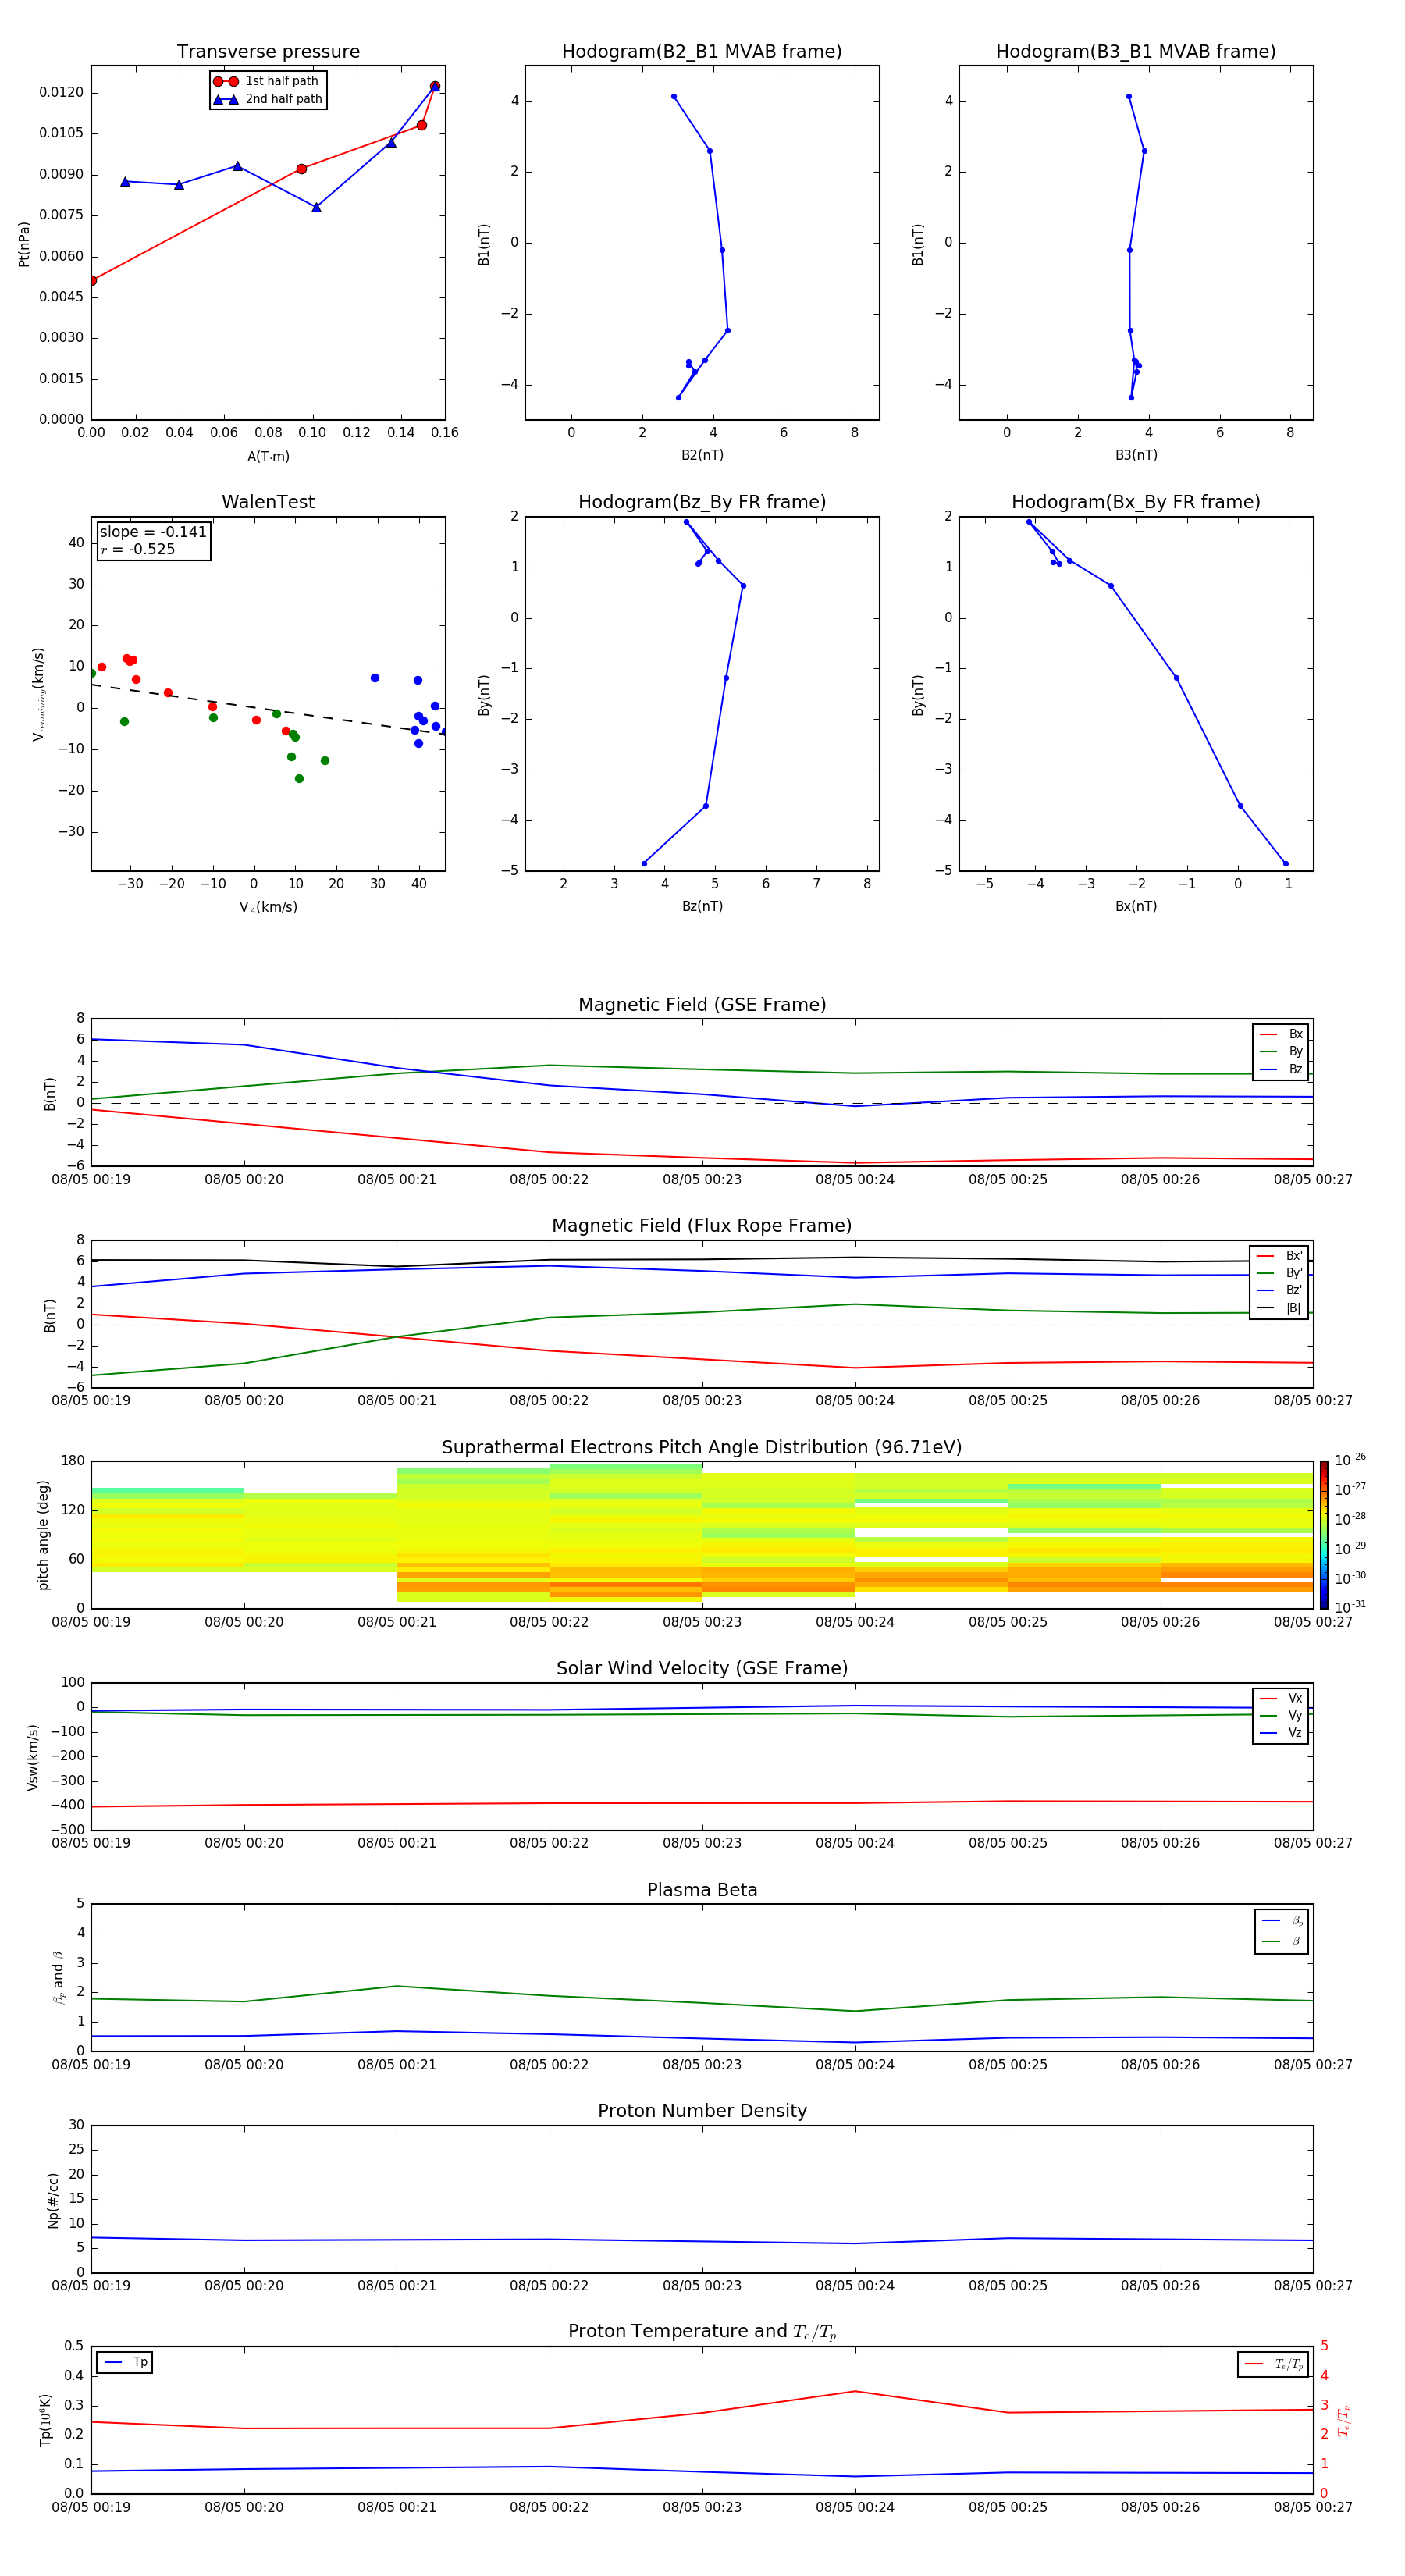Viewport: 1405px width, 2576px height.
Task: Click the "Hodogram(Bz_By FR frame)" title
Action: [x=702, y=502]
